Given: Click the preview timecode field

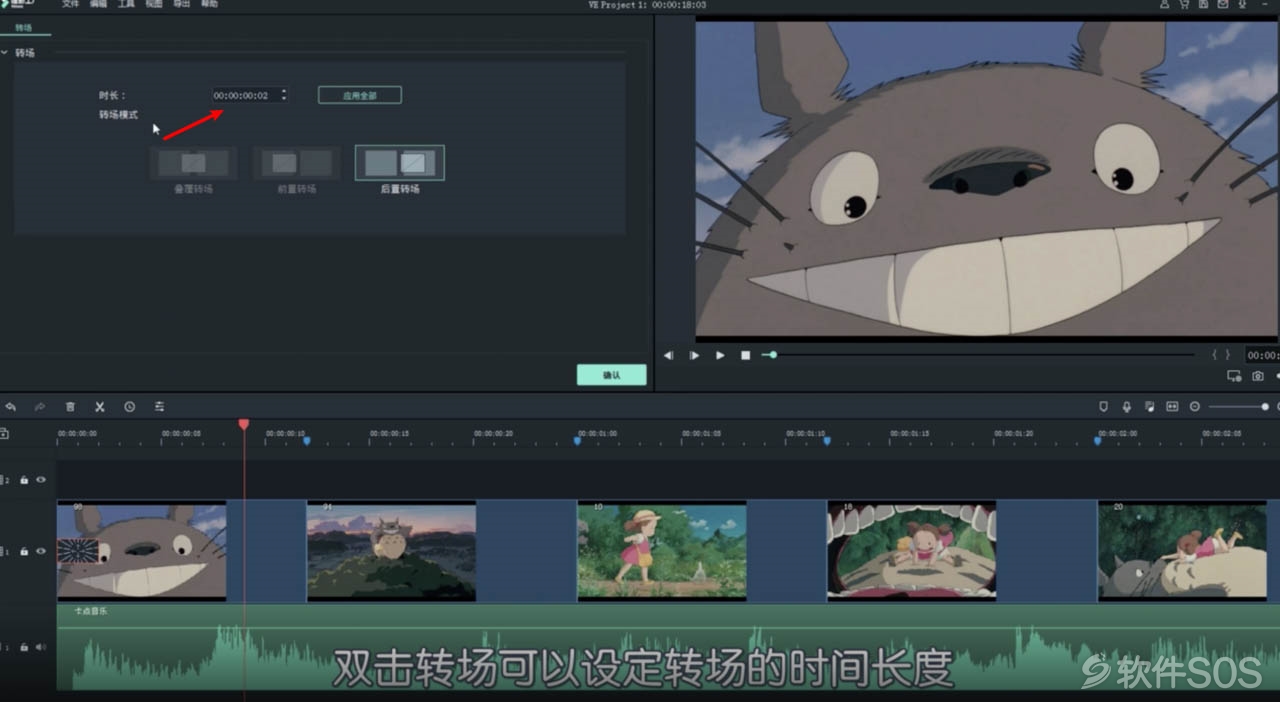Looking at the screenshot, I should point(1262,355).
